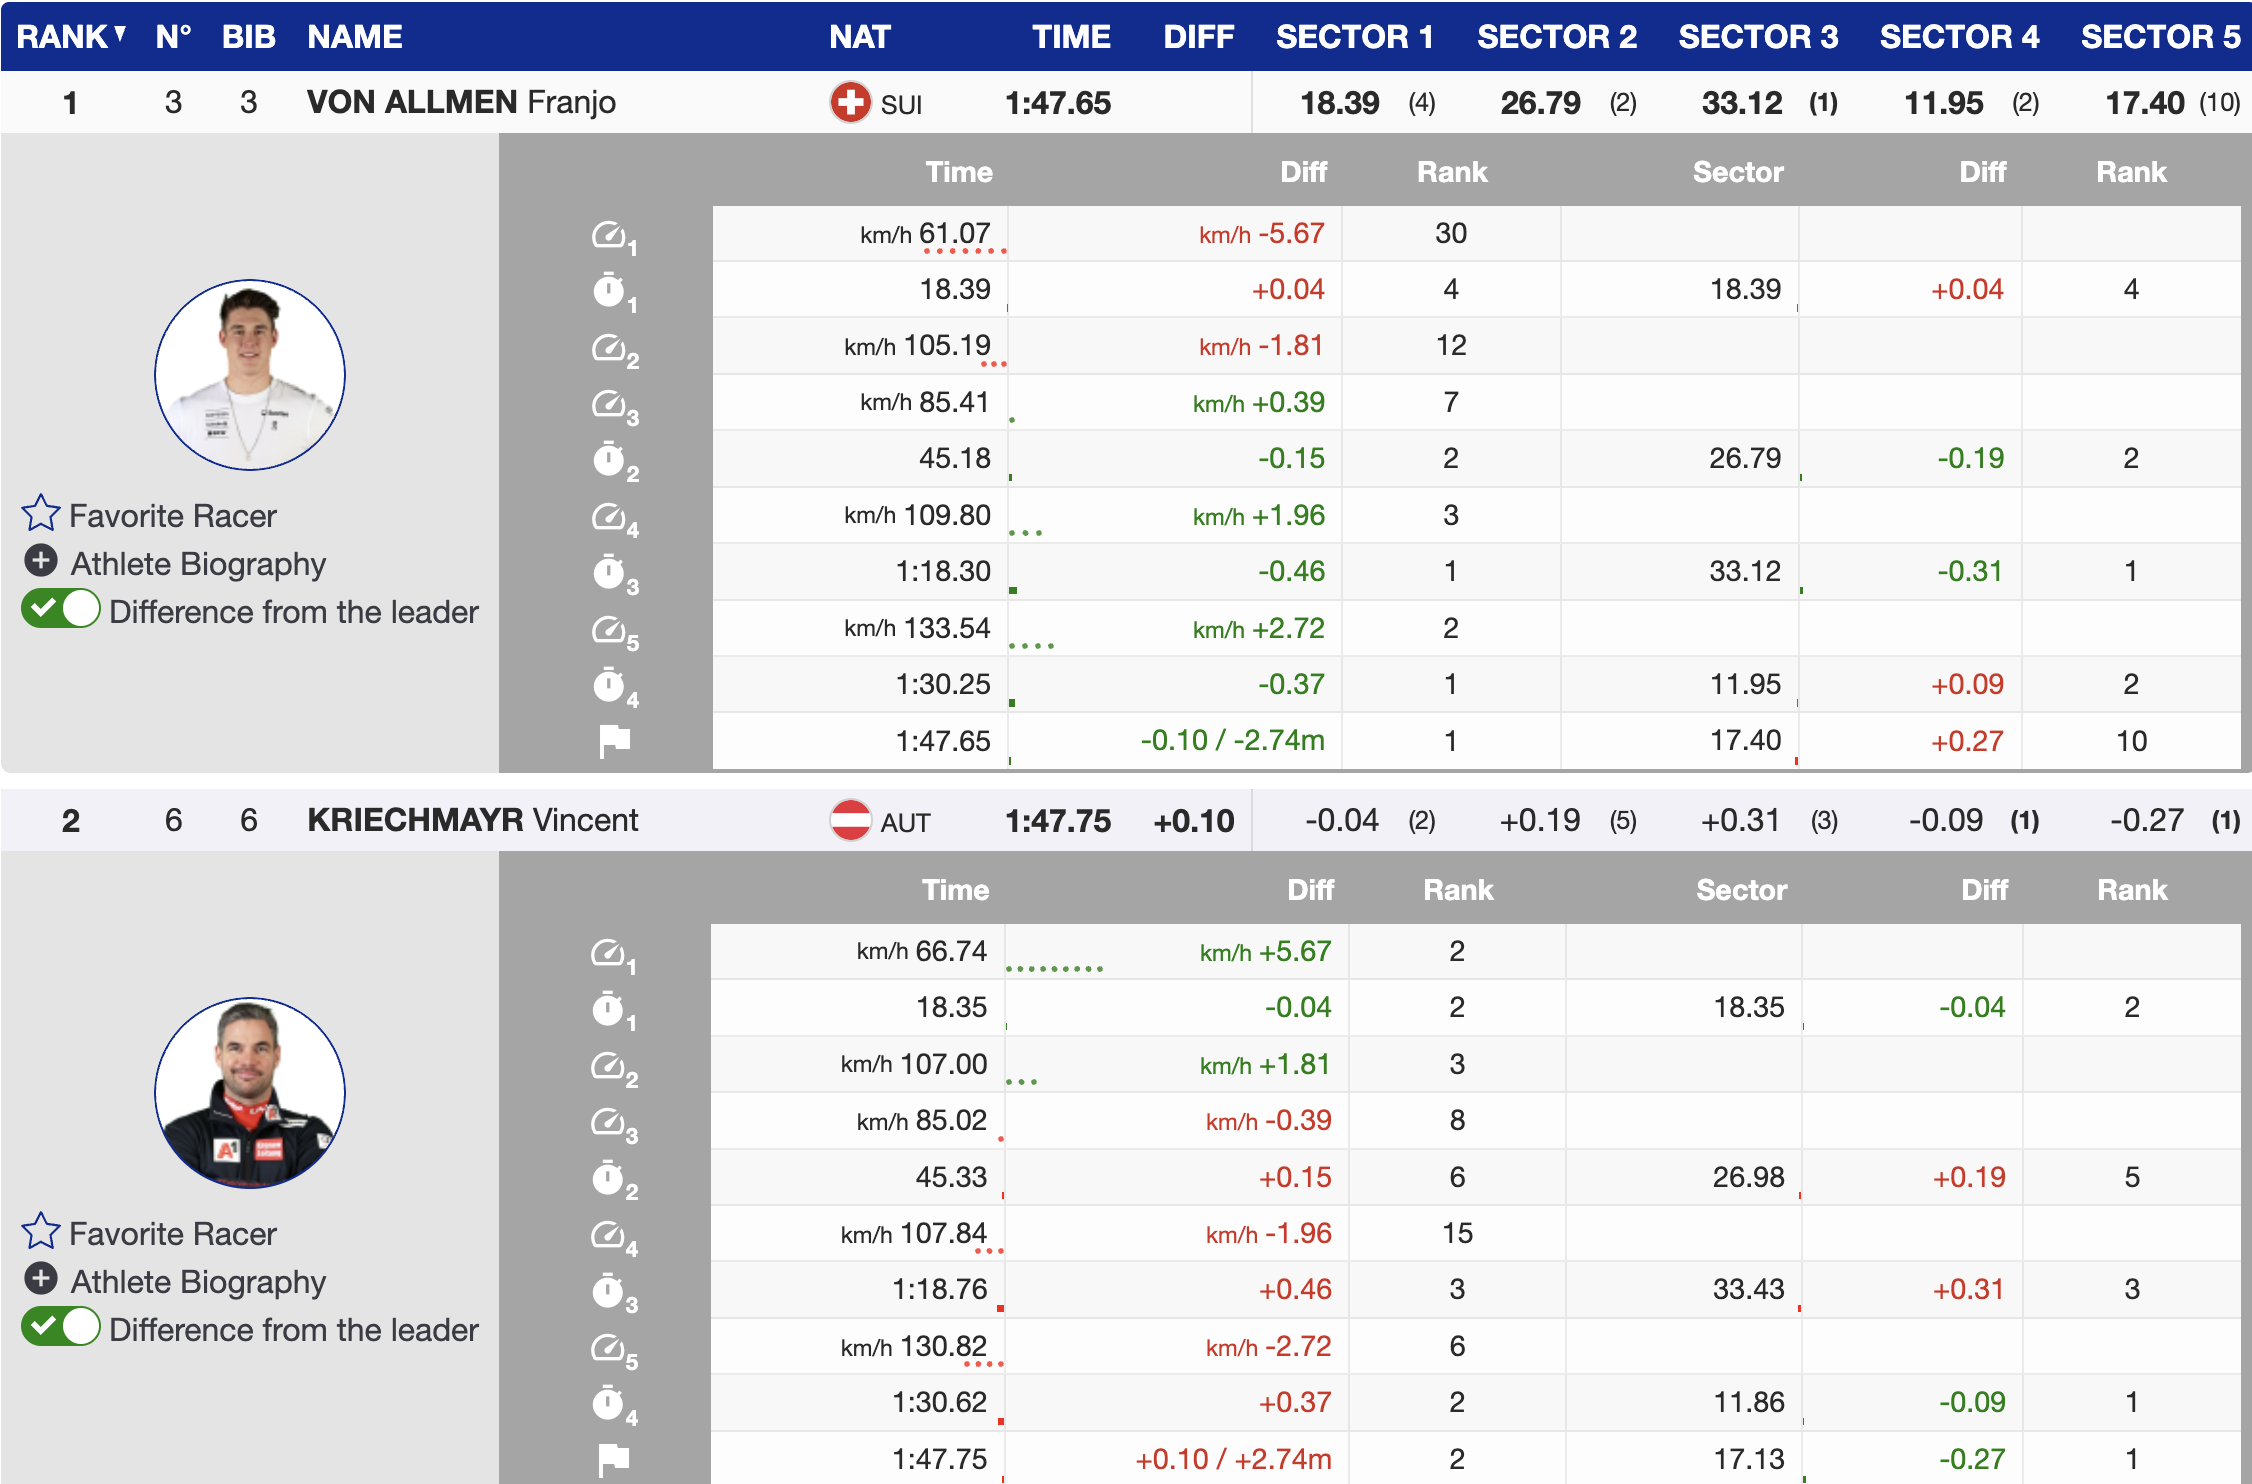Open Von Allmen's athlete portrait photo
The height and width of the screenshot is (1484, 2252).
click(250, 375)
